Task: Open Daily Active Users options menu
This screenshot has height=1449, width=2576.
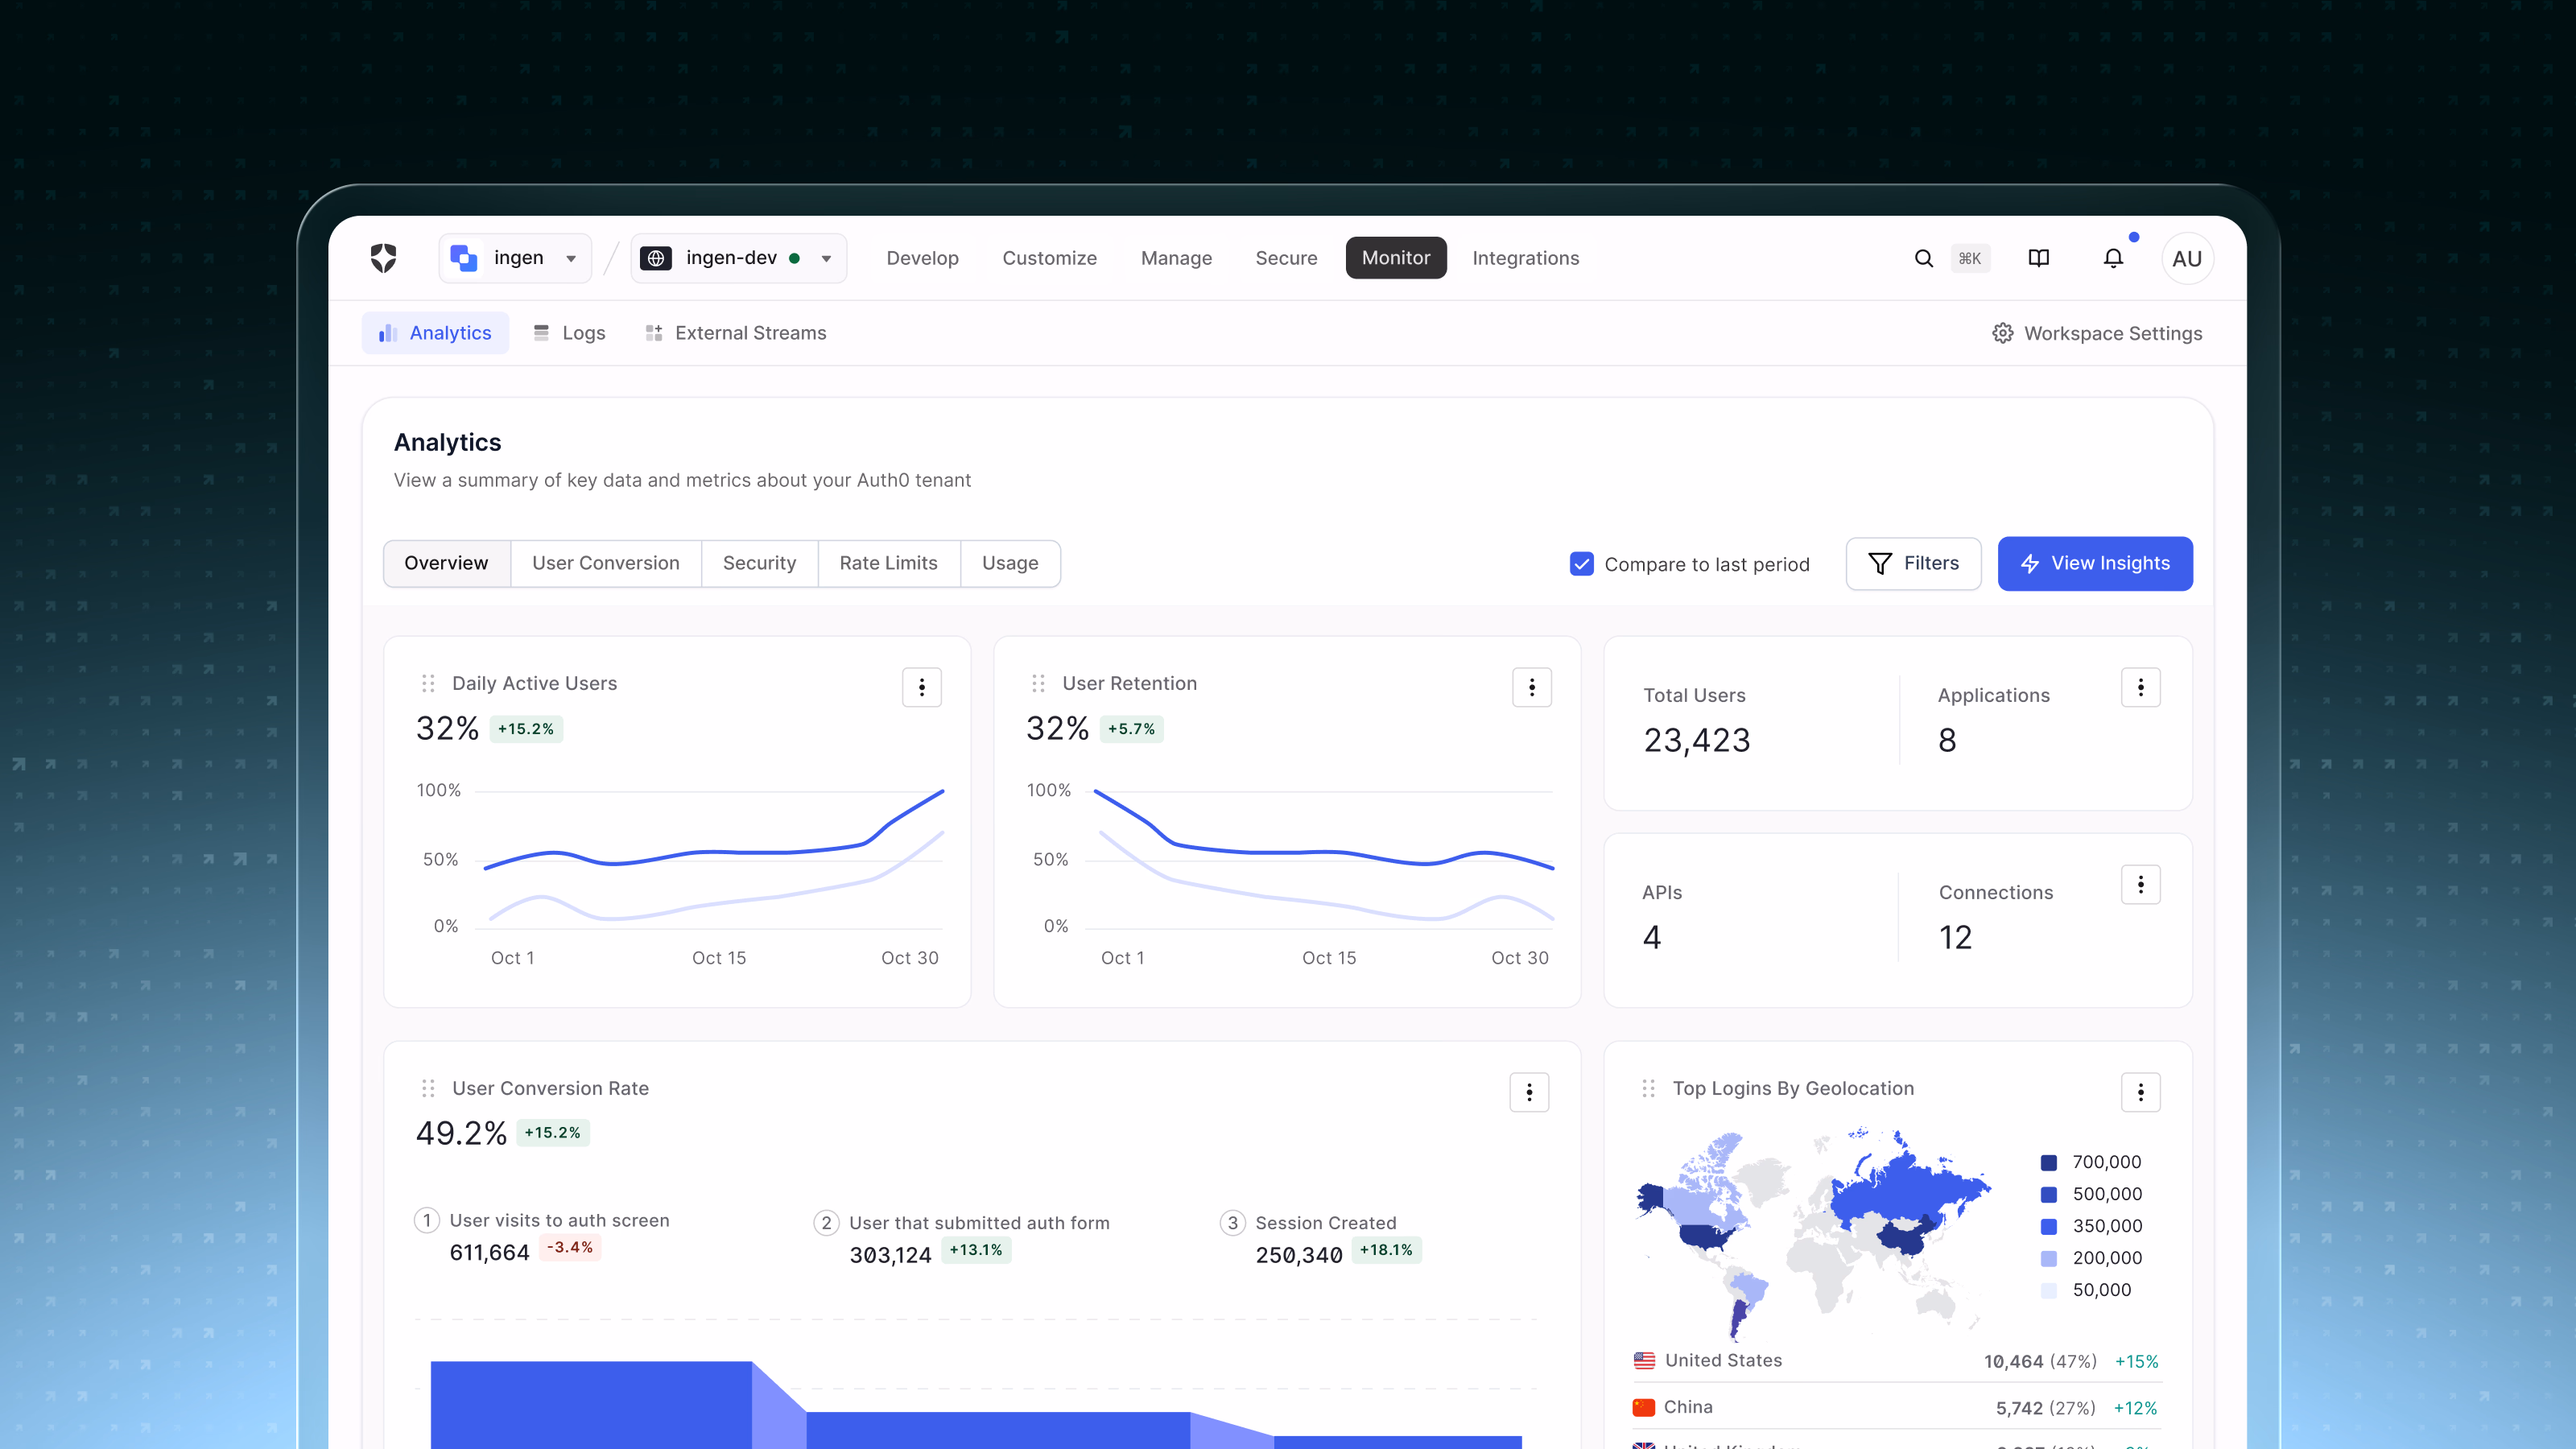Action: pos(922,687)
